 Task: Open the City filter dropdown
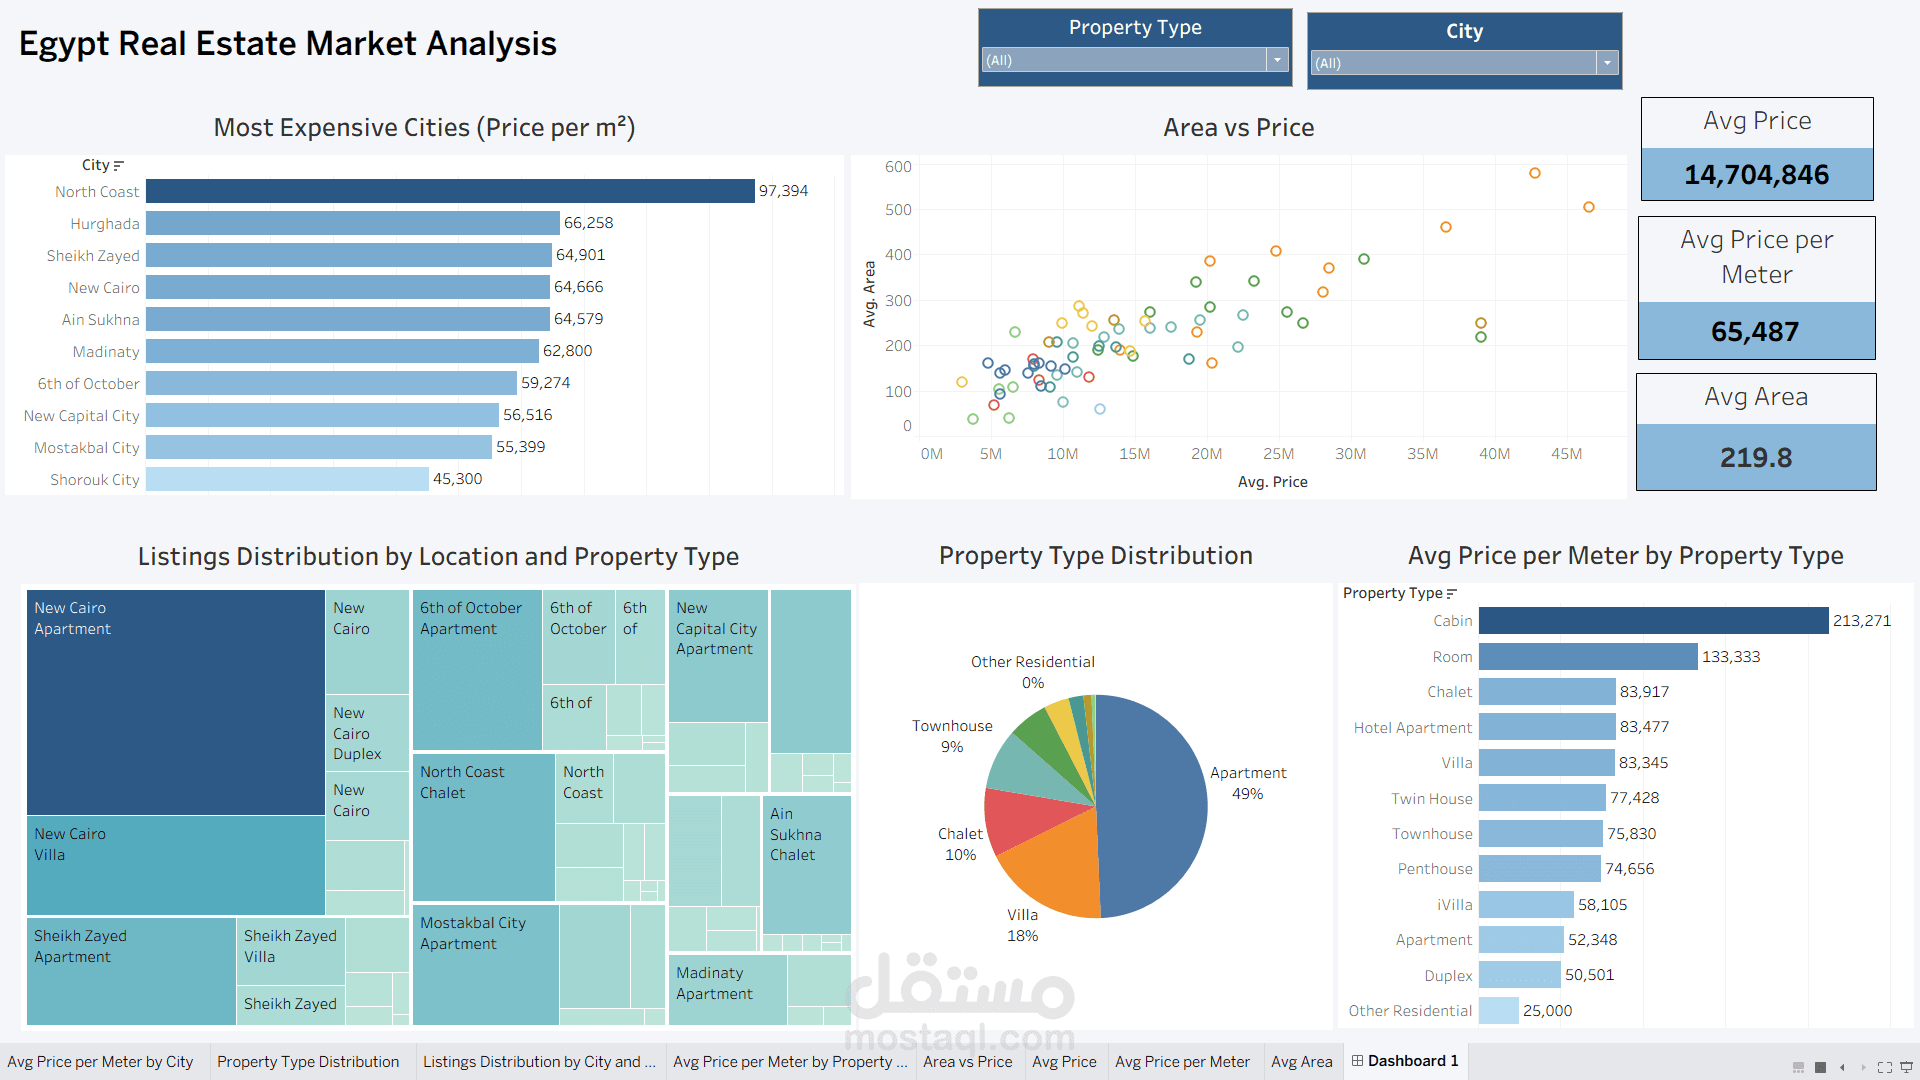click(x=1607, y=63)
